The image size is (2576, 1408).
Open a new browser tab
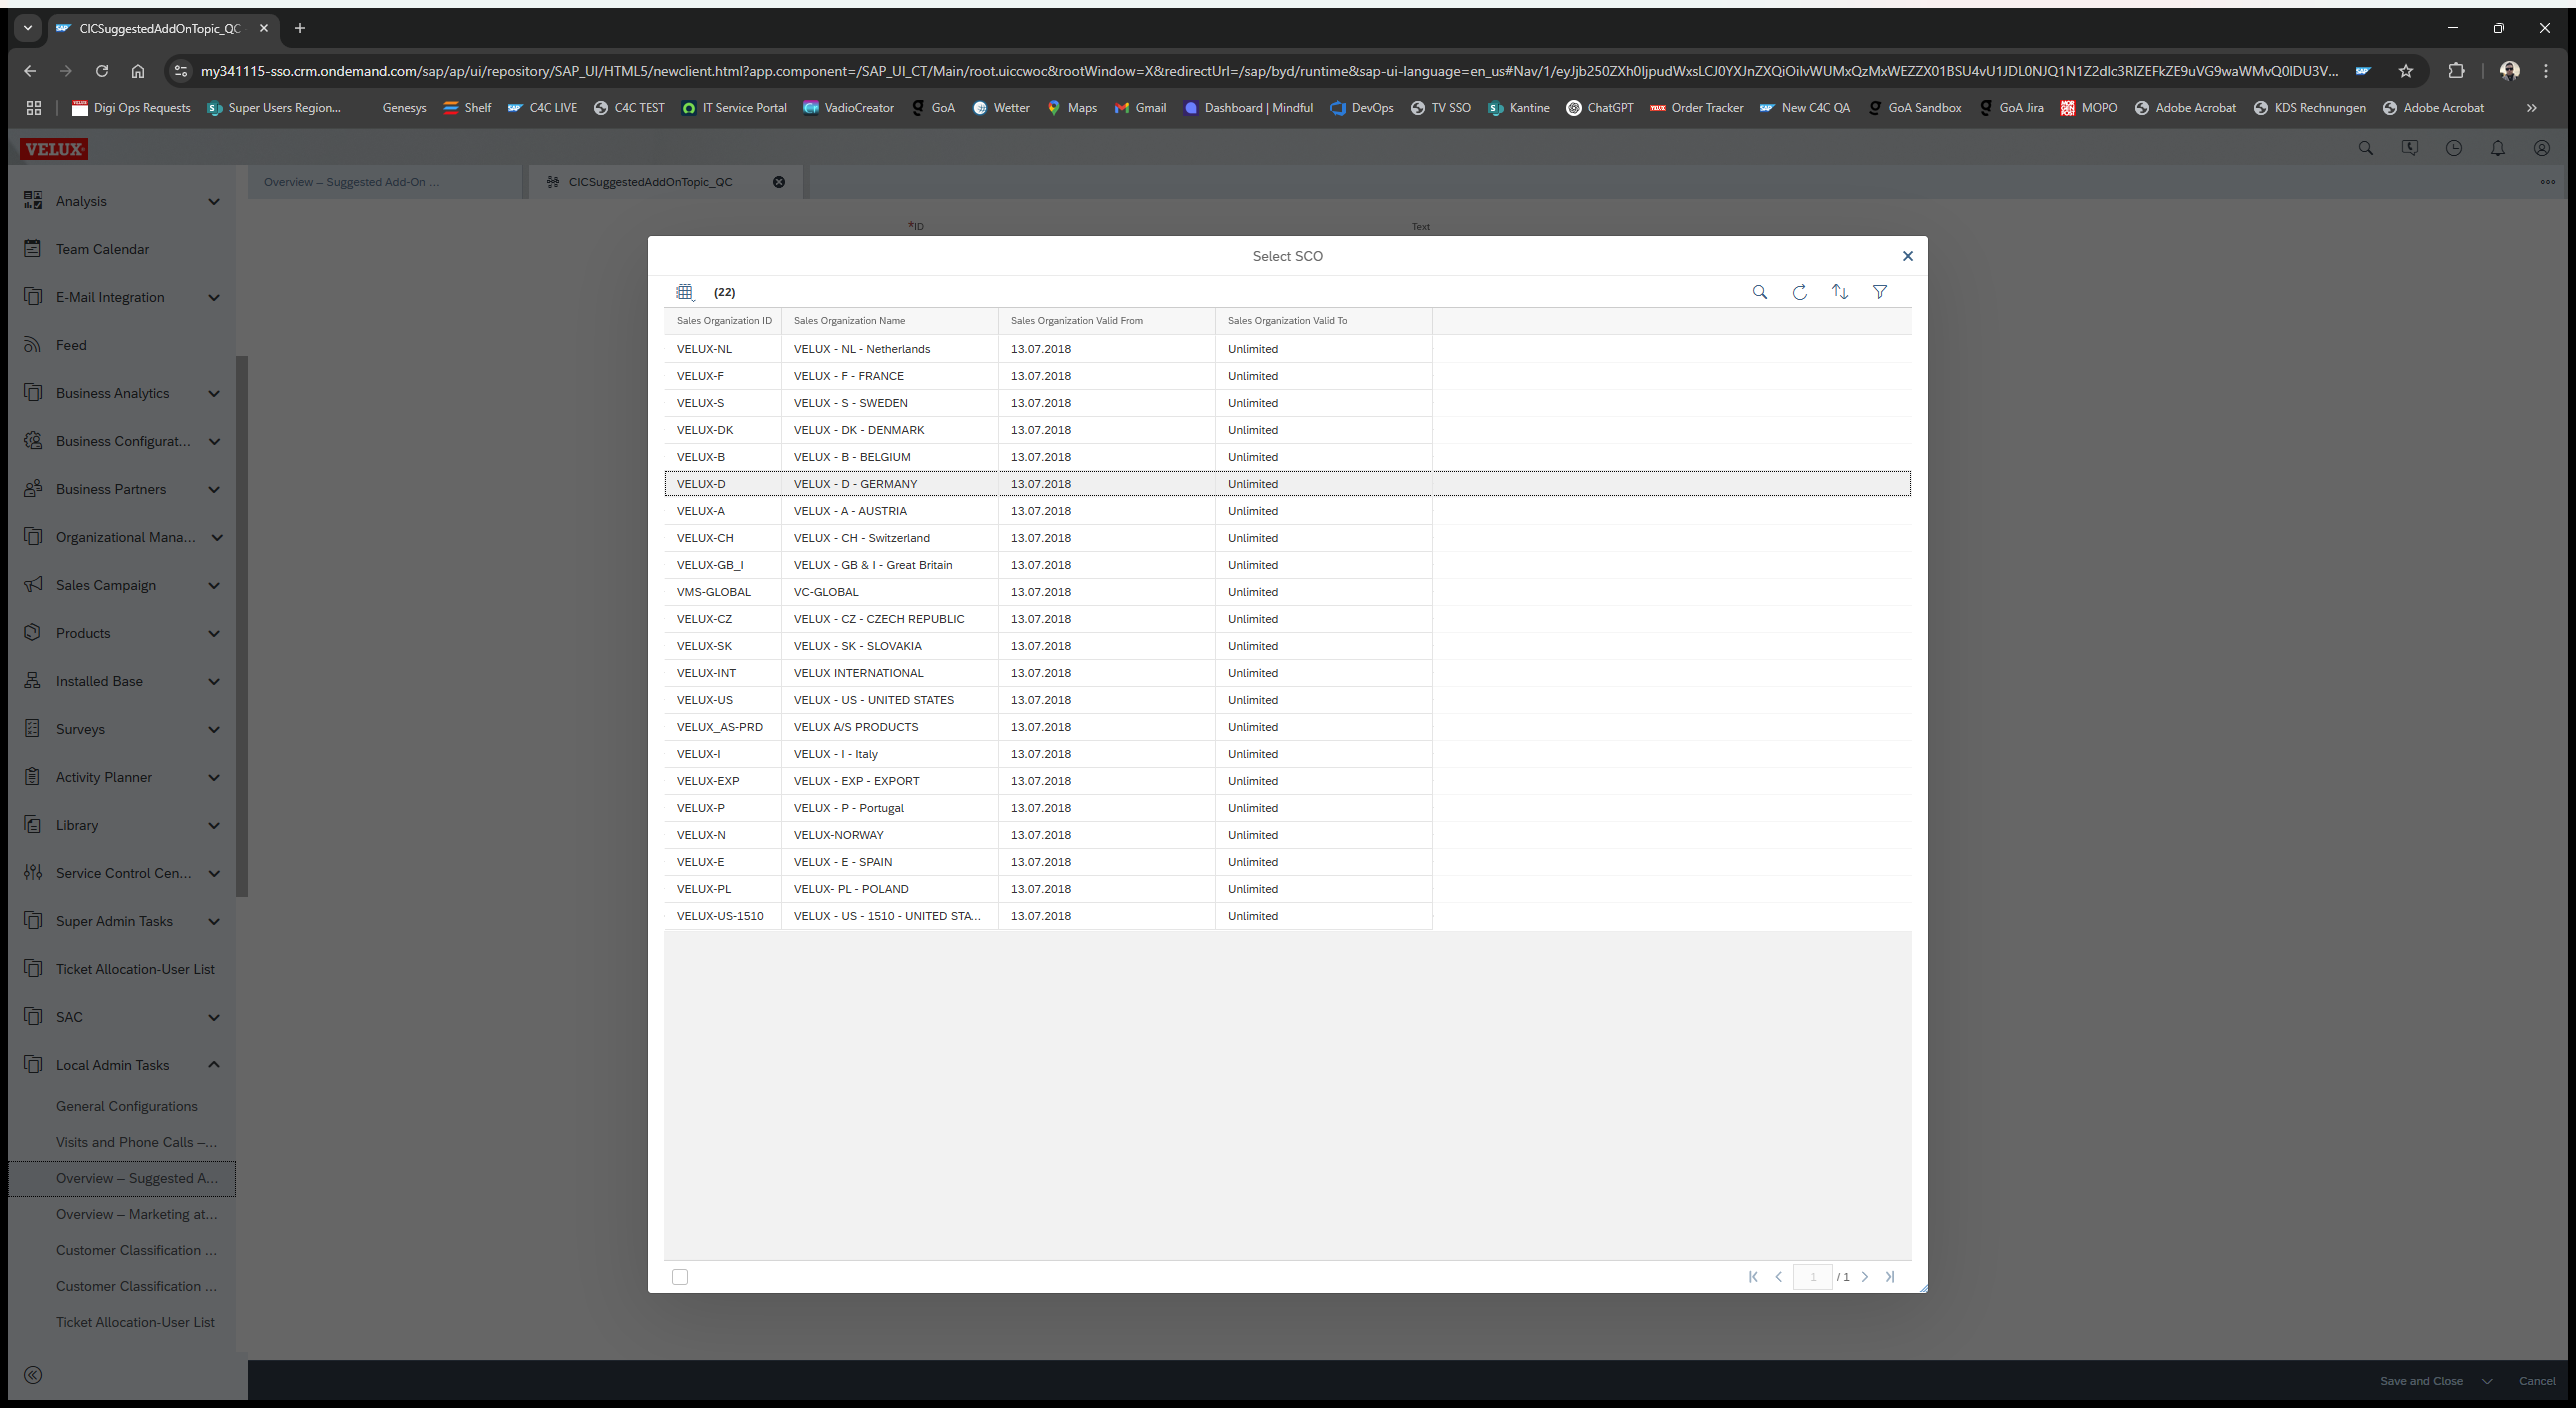click(299, 28)
